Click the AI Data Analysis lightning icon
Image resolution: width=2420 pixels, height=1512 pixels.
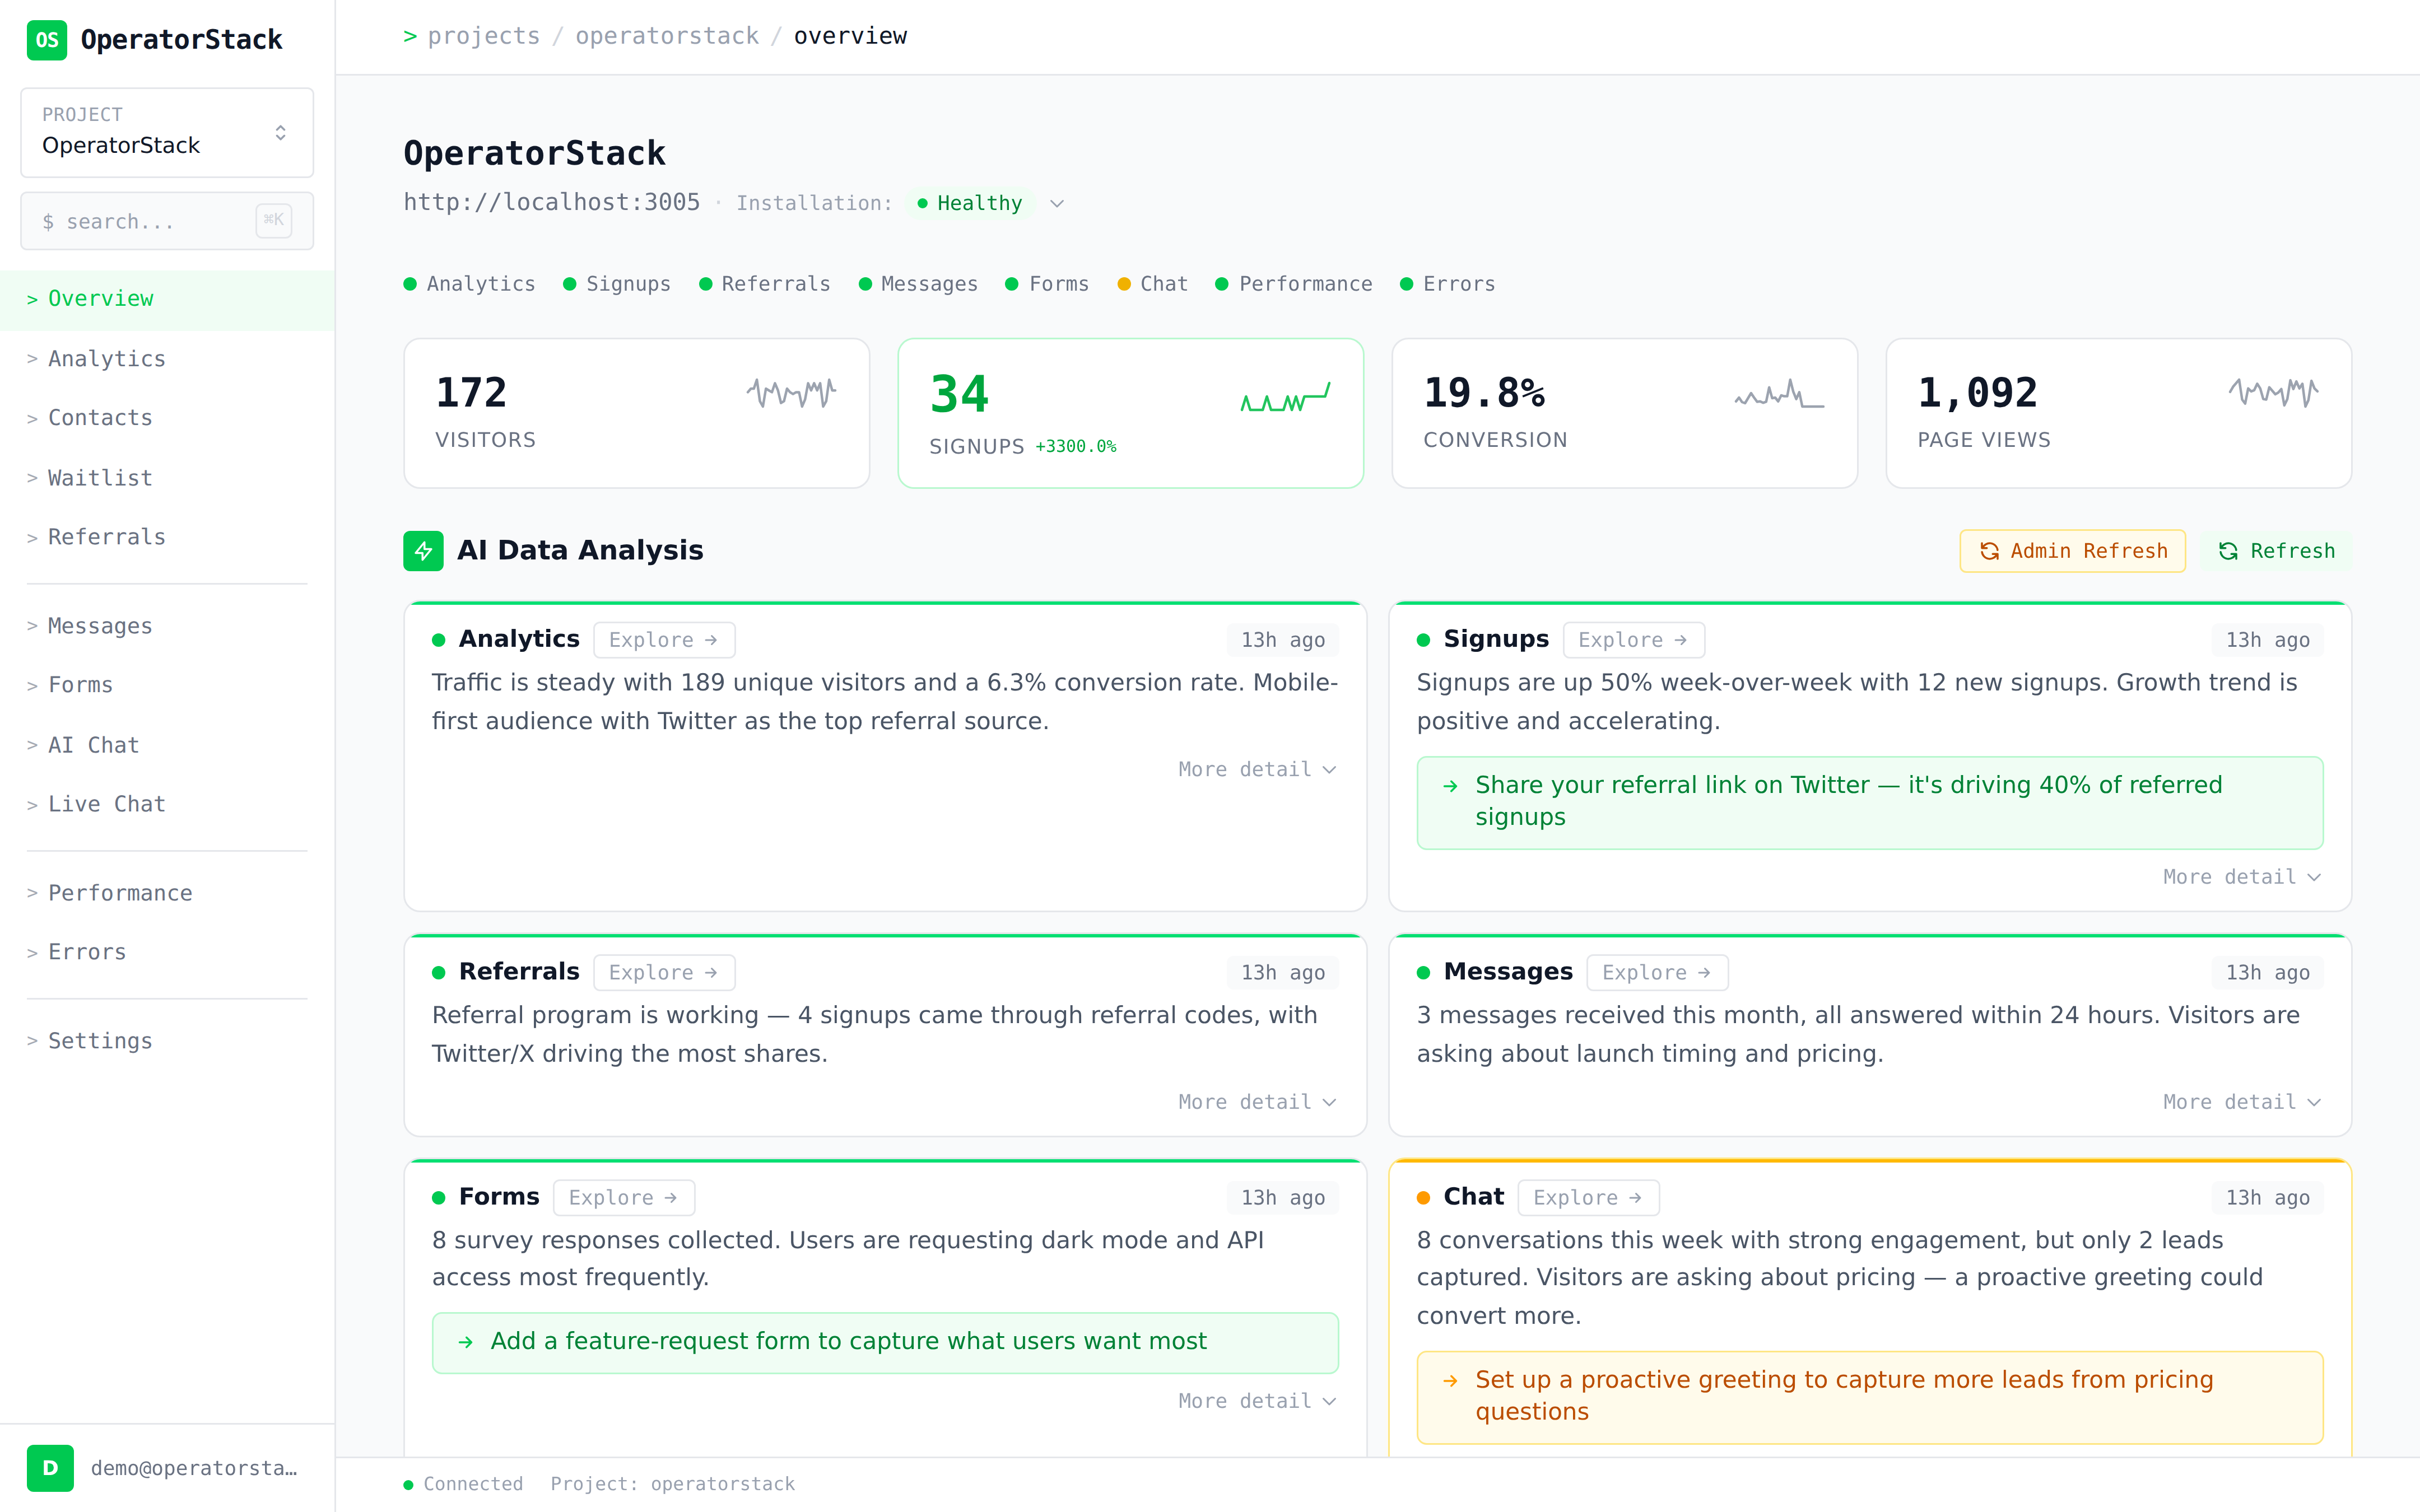coord(423,551)
